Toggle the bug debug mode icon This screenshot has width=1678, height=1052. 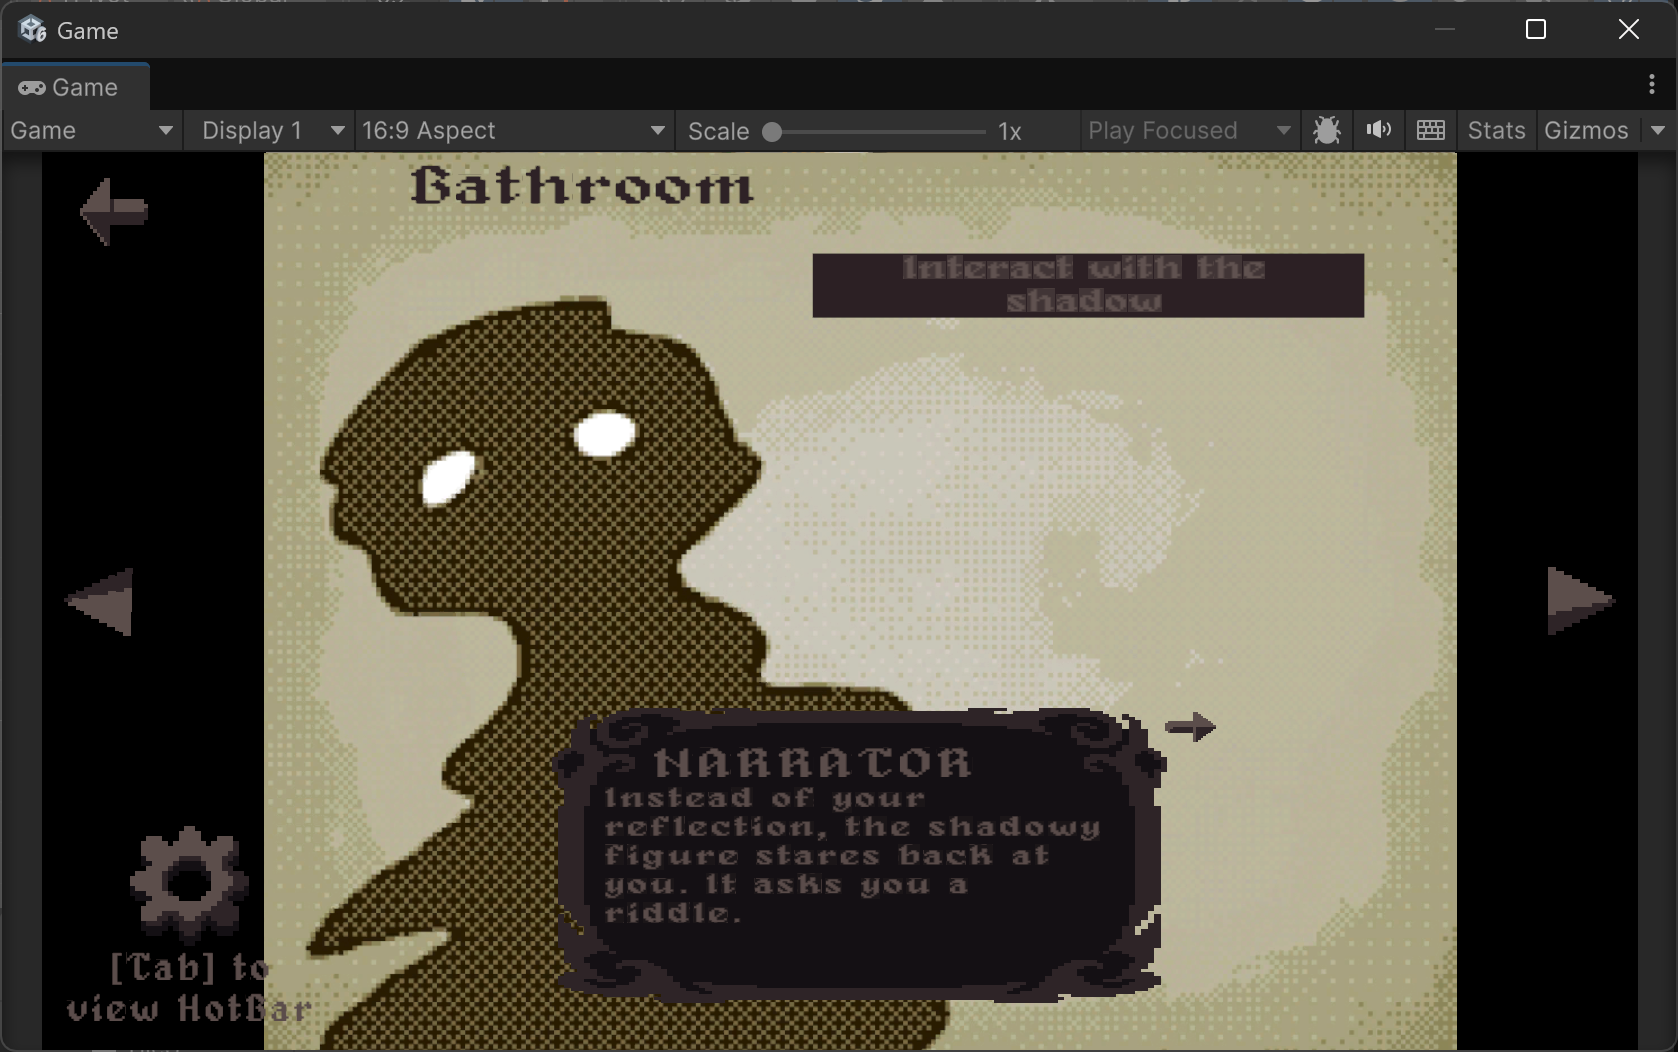(x=1327, y=131)
